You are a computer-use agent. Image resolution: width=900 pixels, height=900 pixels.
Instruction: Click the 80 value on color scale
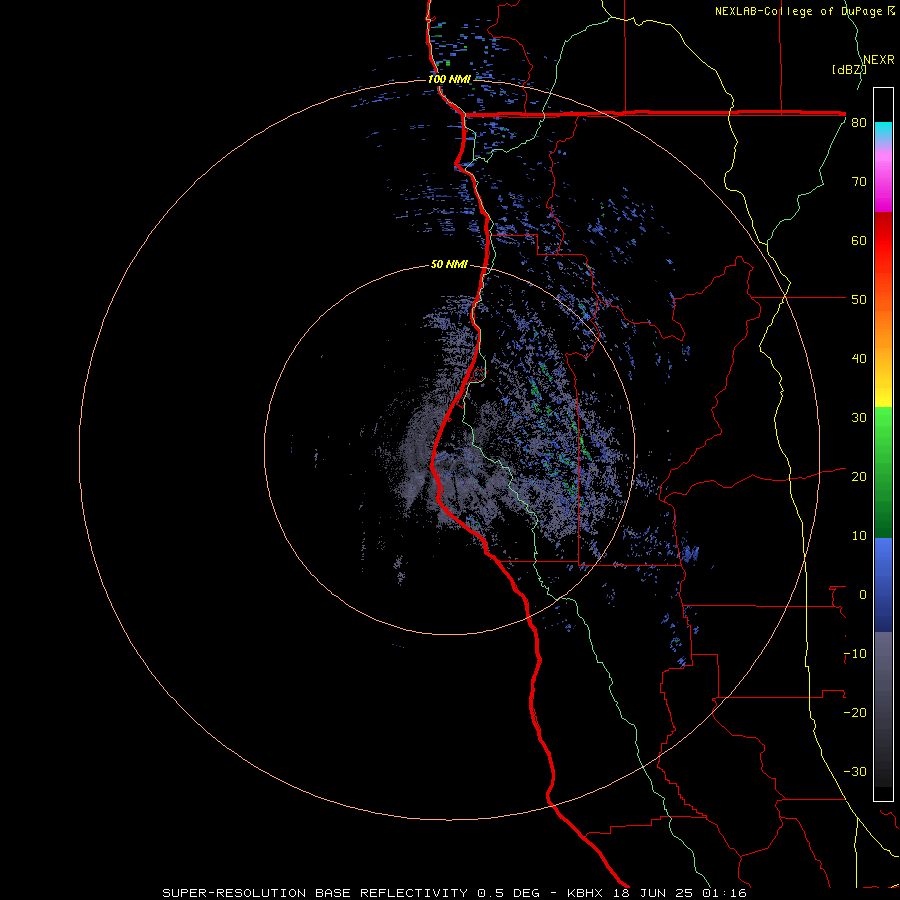(859, 123)
